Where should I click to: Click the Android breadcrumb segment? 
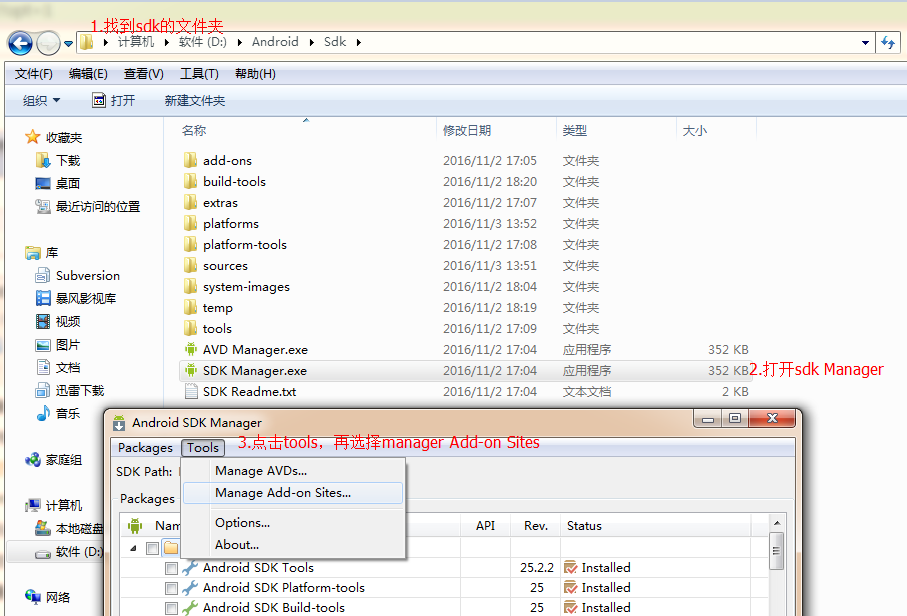click(x=275, y=42)
